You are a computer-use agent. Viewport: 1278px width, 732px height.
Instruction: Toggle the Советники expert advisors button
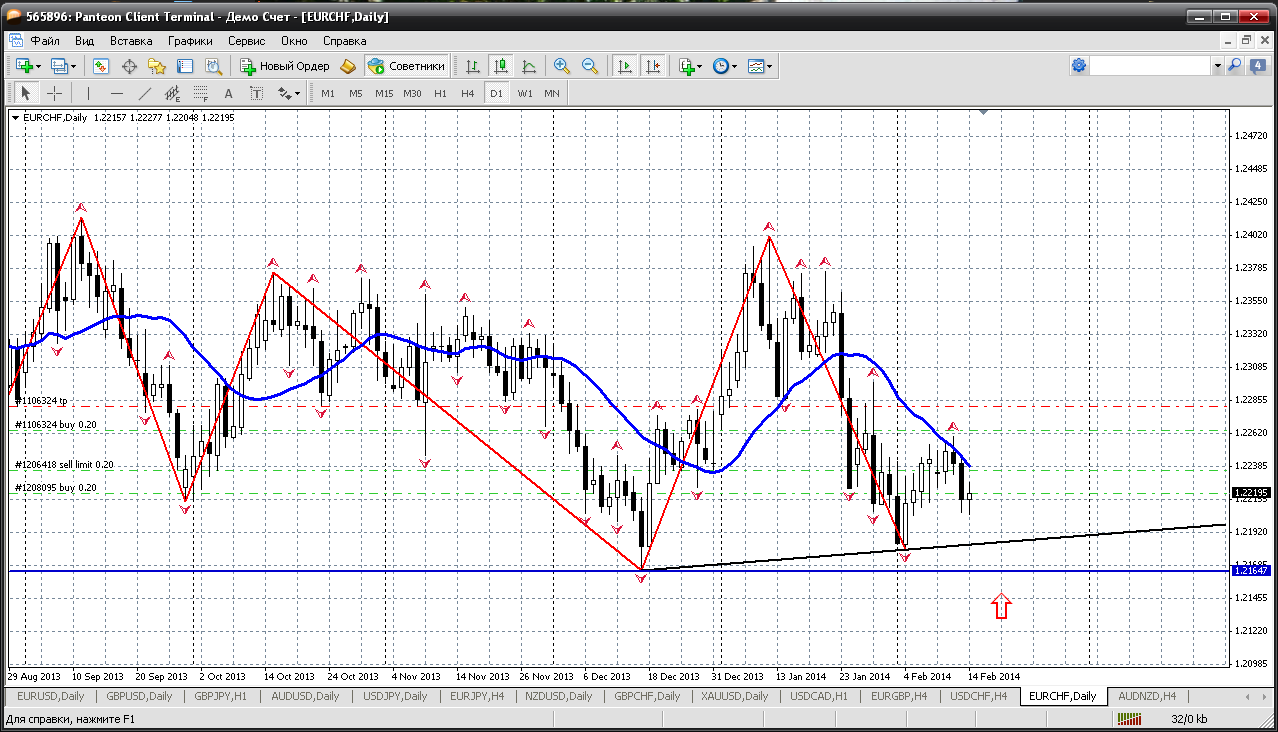click(406, 66)
